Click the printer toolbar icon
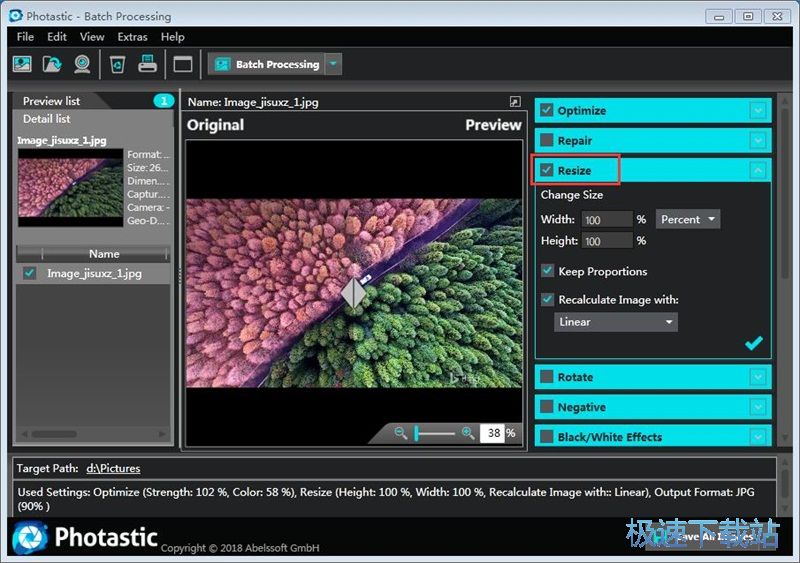The image size is (800, 563). point(147,64)
